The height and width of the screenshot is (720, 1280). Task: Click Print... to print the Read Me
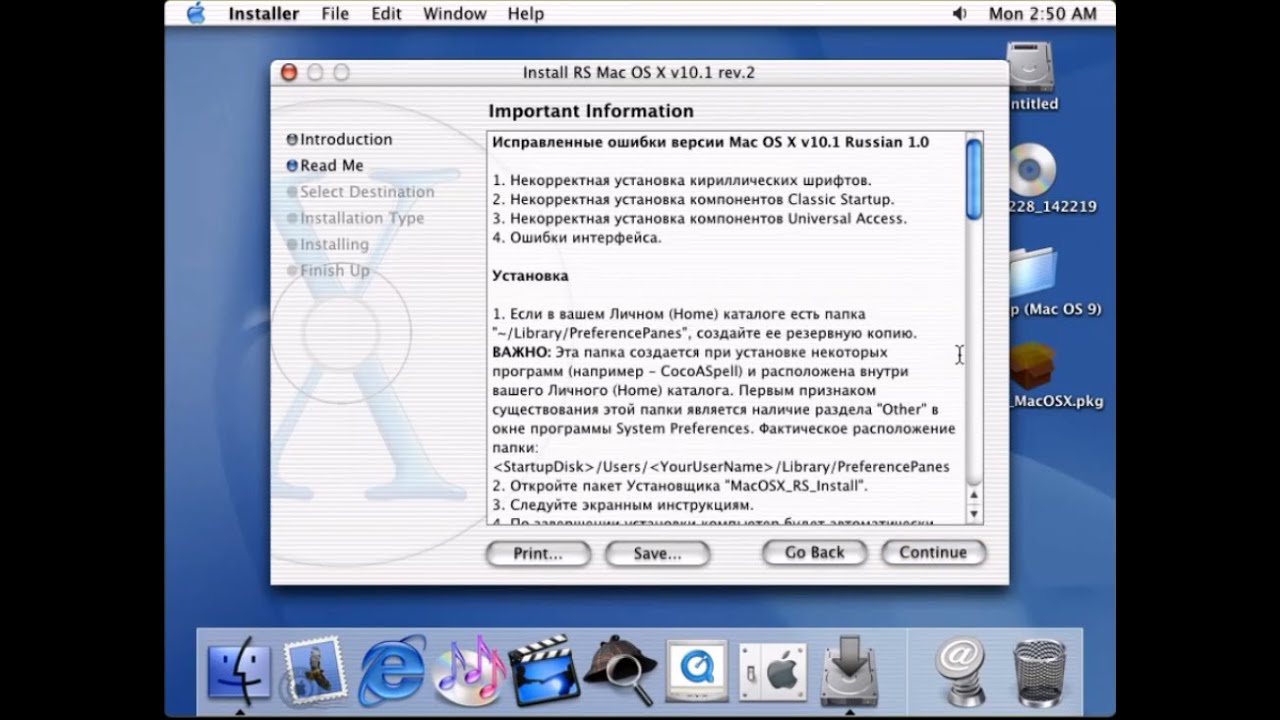[x=538, y=554]
